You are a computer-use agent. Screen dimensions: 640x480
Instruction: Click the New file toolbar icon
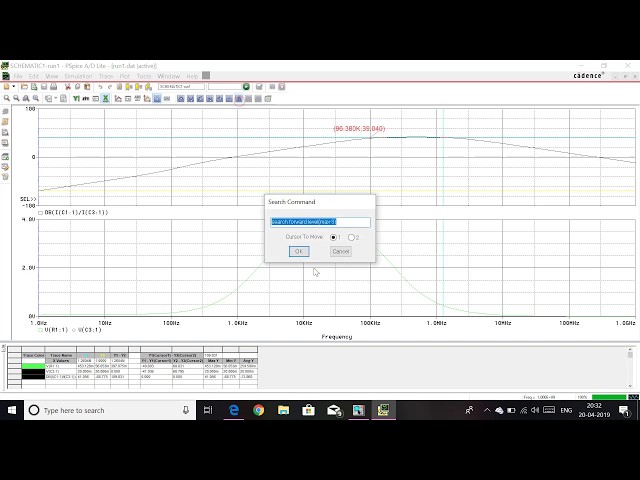pos(6,87)
